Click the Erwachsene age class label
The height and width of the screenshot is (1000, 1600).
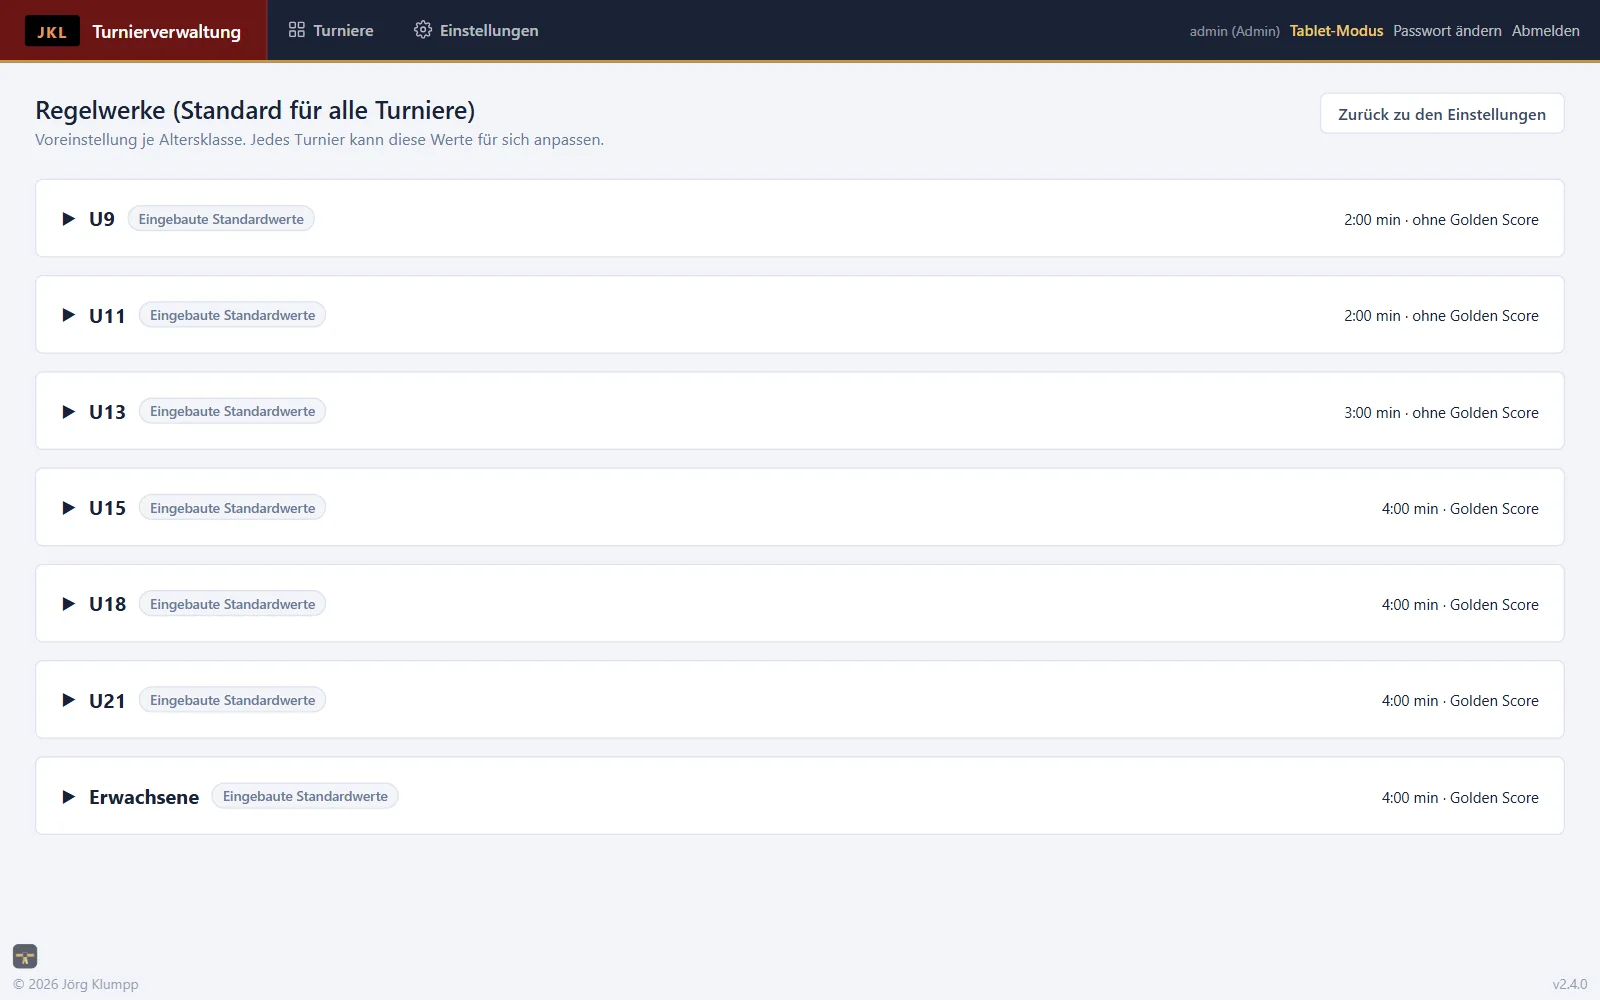144,797
